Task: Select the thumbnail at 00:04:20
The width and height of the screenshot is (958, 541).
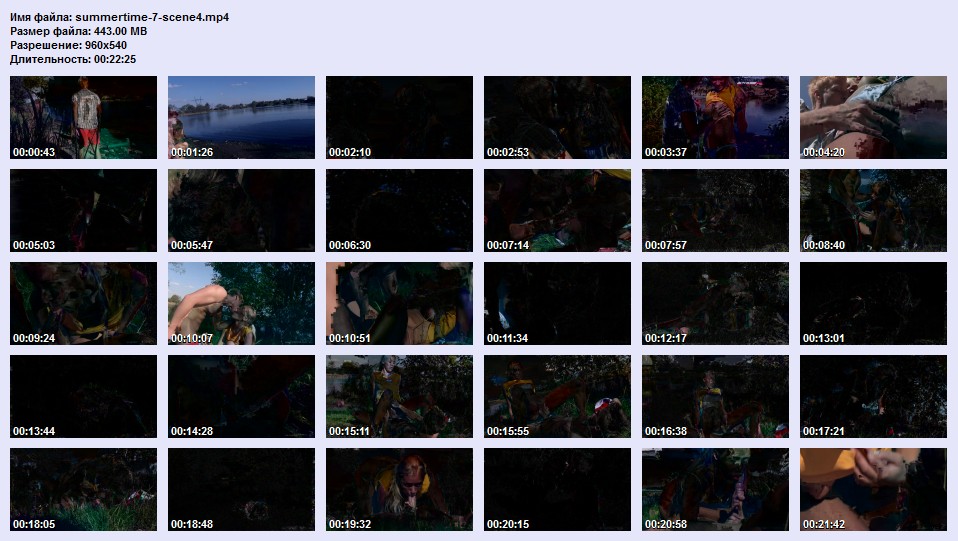Action: pos(873,117)
